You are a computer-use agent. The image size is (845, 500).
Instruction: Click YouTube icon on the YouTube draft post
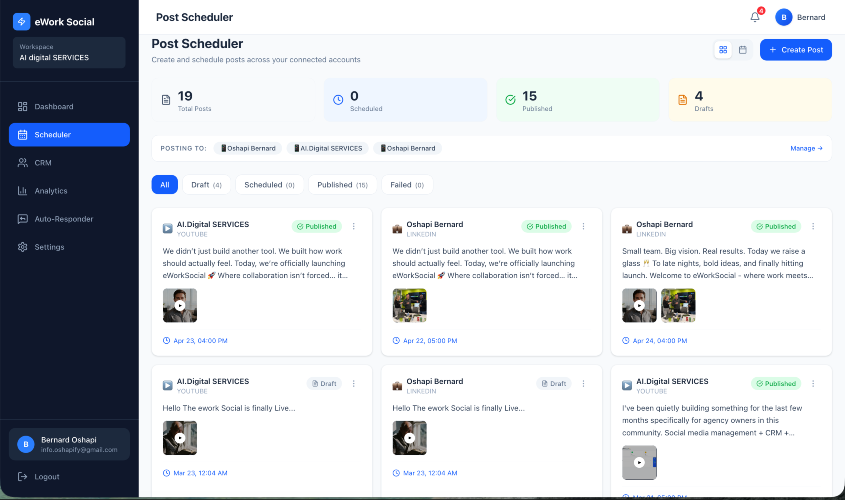coord(168,386)
